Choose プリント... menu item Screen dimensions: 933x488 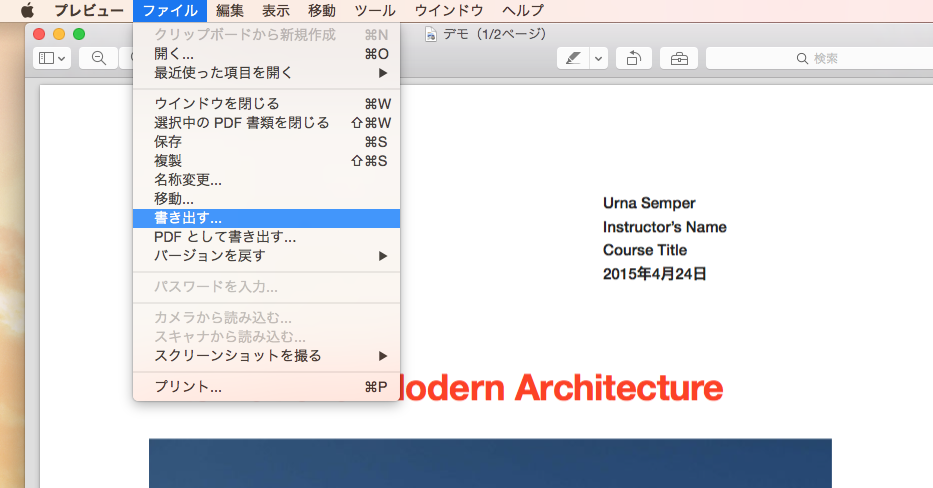[267, 387]
